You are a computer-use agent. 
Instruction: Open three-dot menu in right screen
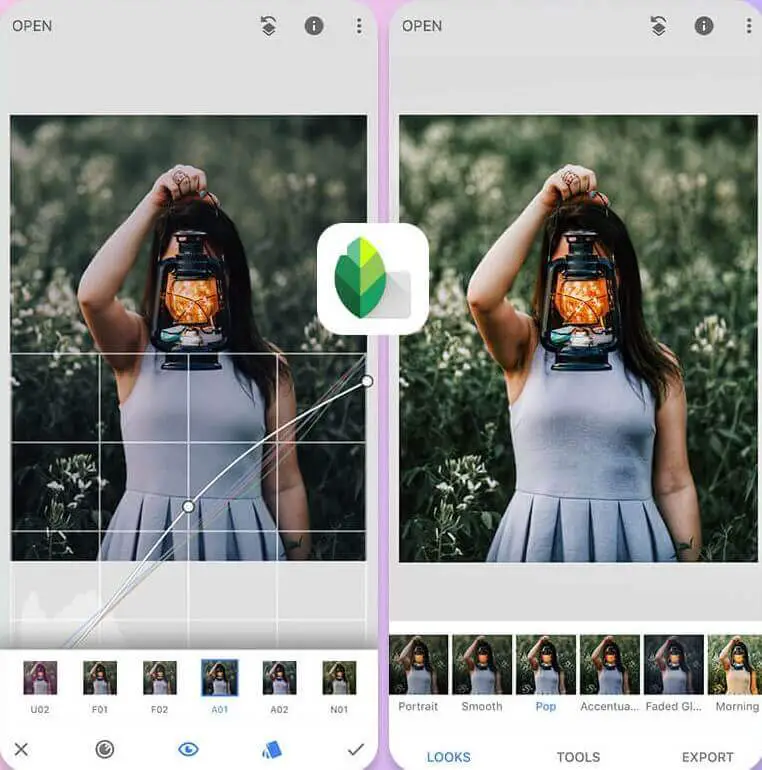tap(749, 26)
